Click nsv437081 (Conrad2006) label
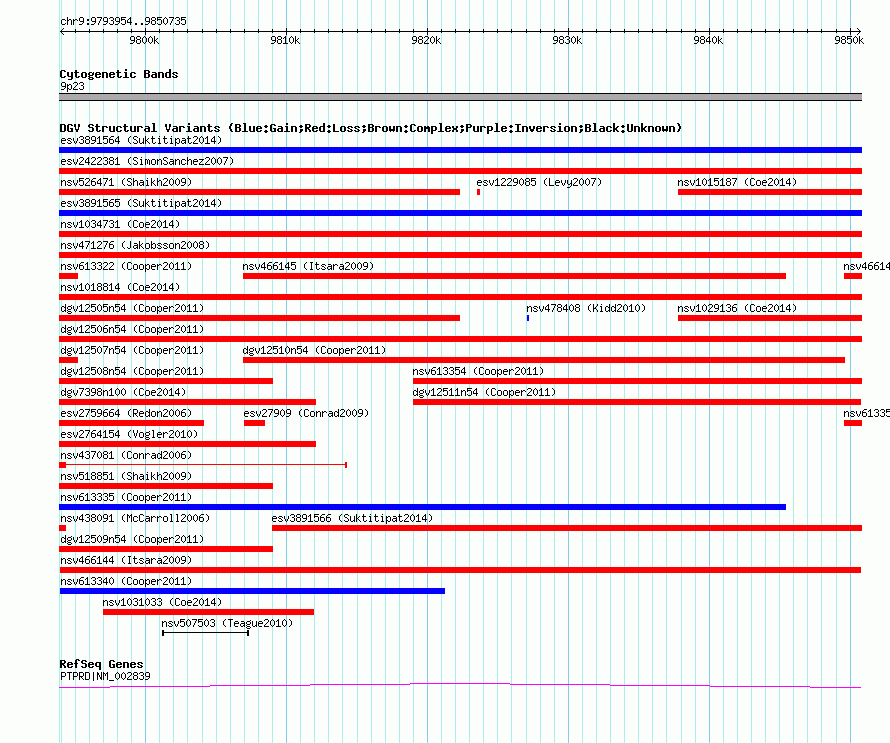 point(126,455)
